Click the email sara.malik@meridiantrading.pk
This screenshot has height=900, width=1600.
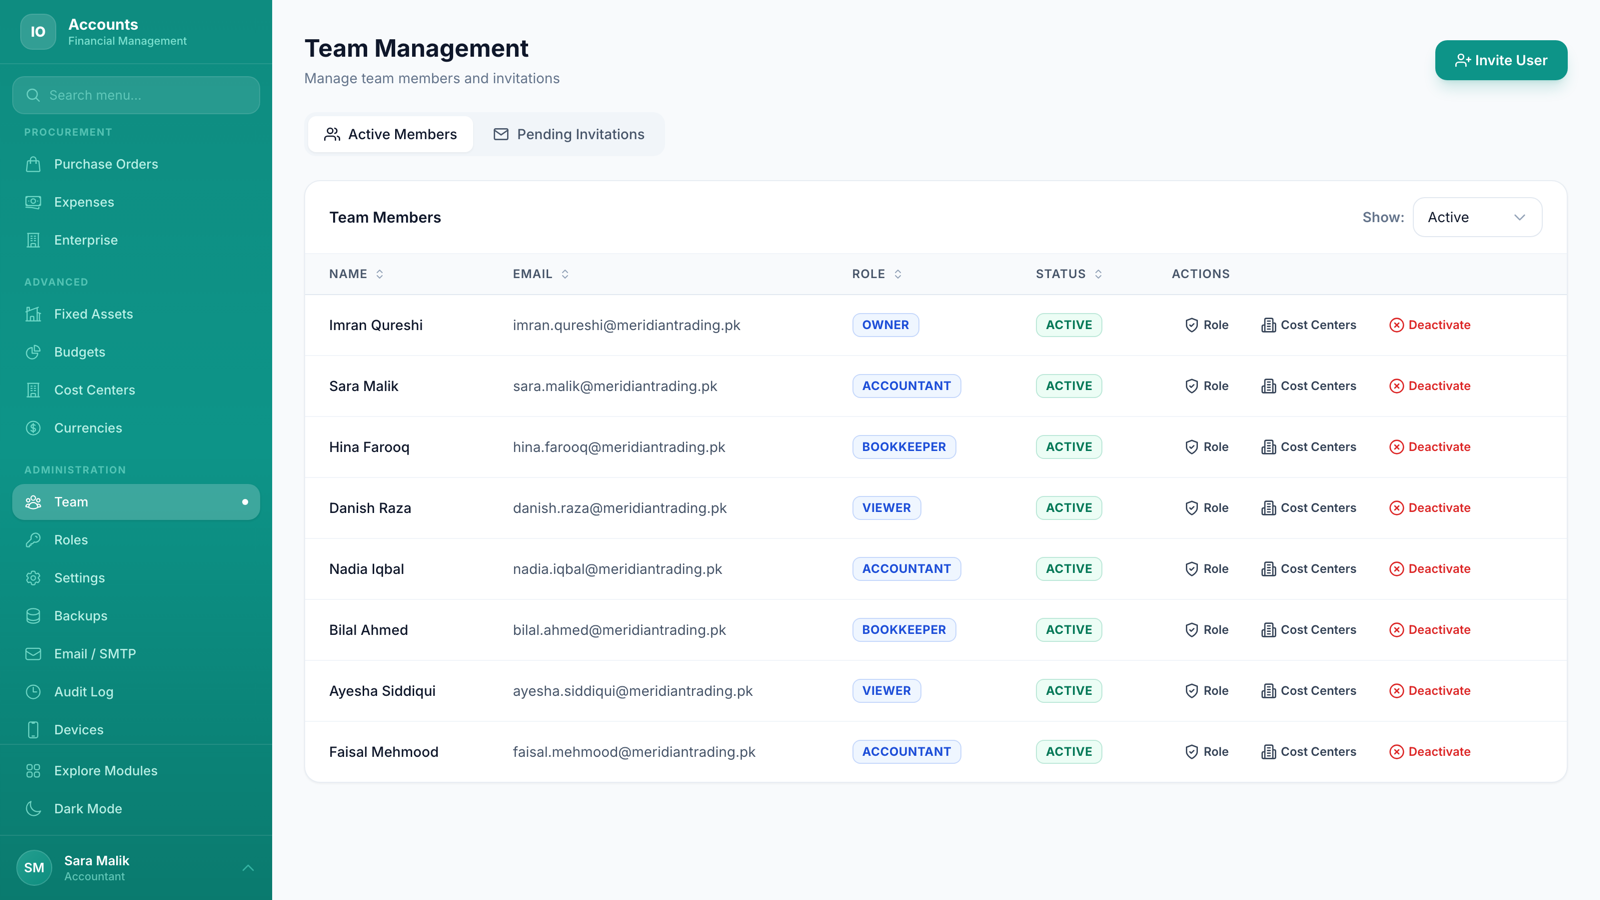[615, 386]
